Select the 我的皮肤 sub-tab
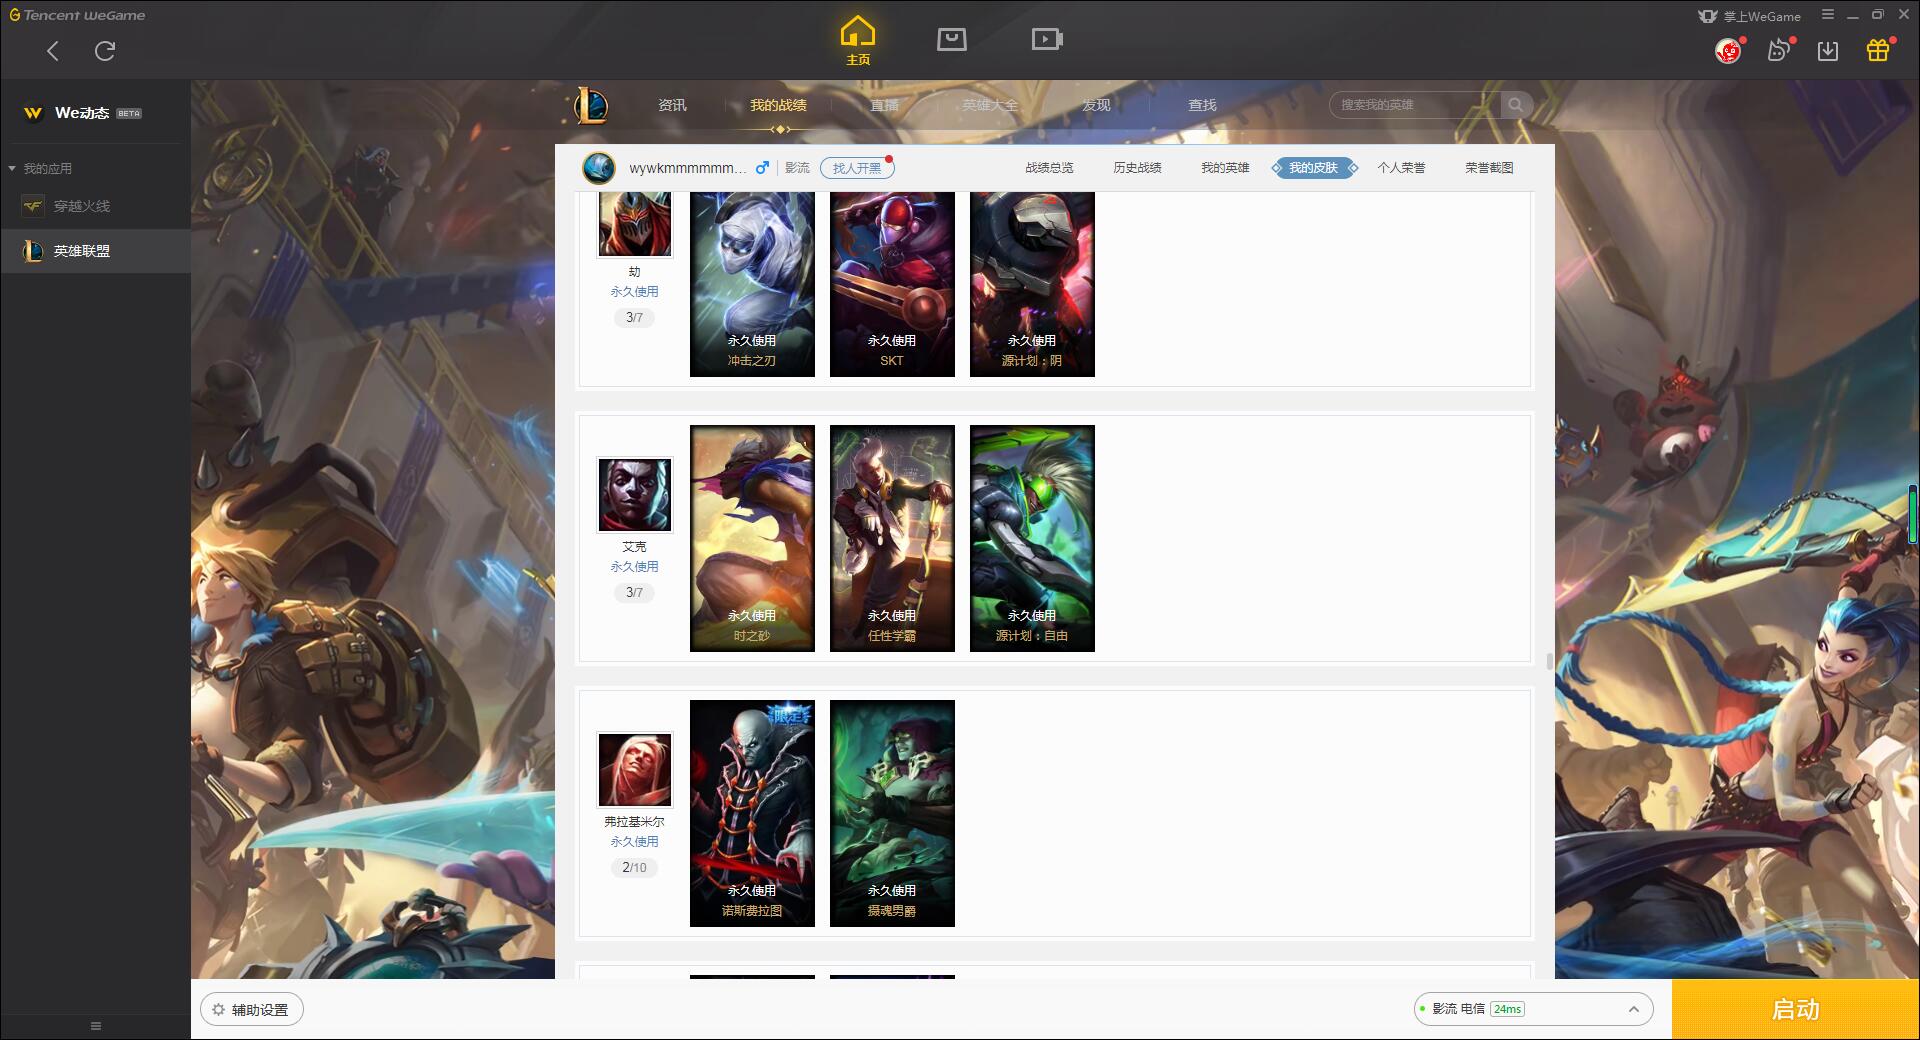 pos(1313,168)
